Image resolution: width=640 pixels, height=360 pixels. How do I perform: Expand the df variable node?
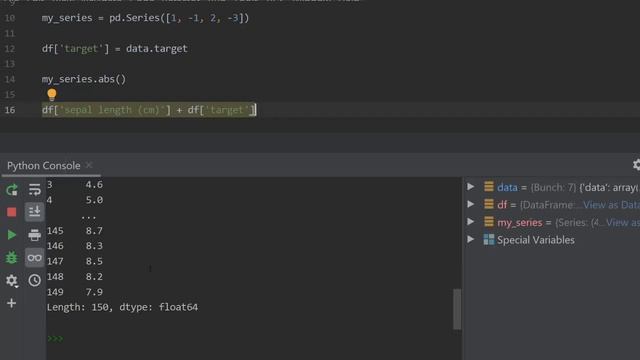coord(471,204)
